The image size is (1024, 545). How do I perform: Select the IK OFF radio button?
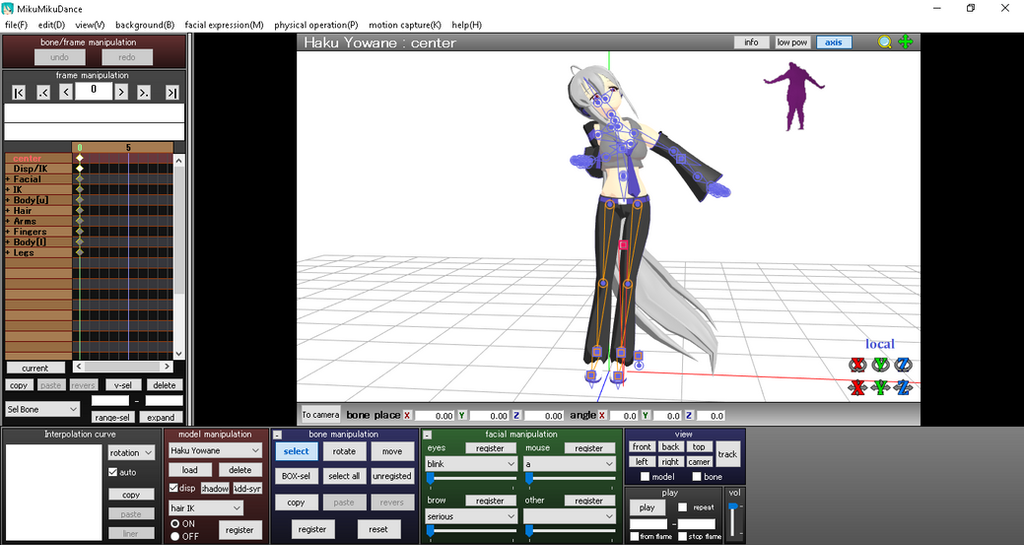tap(175, 536)
